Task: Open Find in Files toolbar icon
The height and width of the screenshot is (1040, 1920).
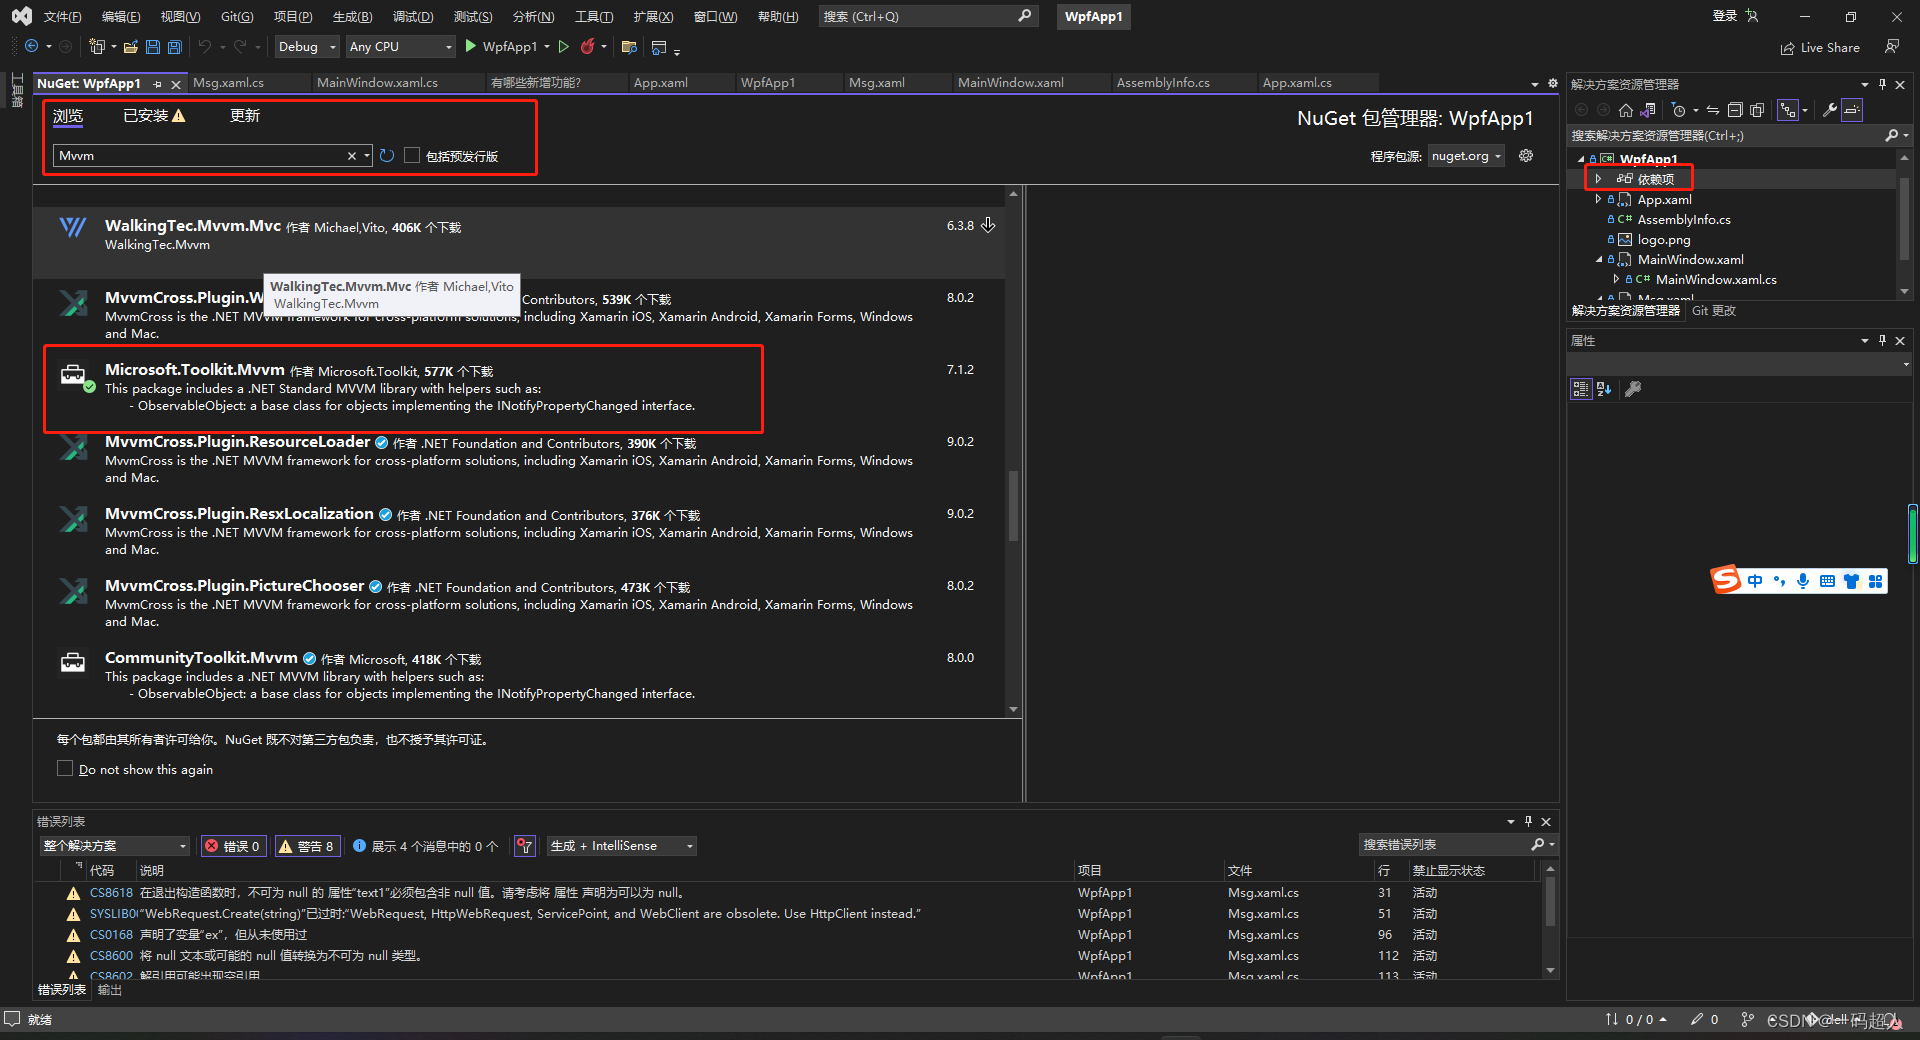Action: click(629, 47)
